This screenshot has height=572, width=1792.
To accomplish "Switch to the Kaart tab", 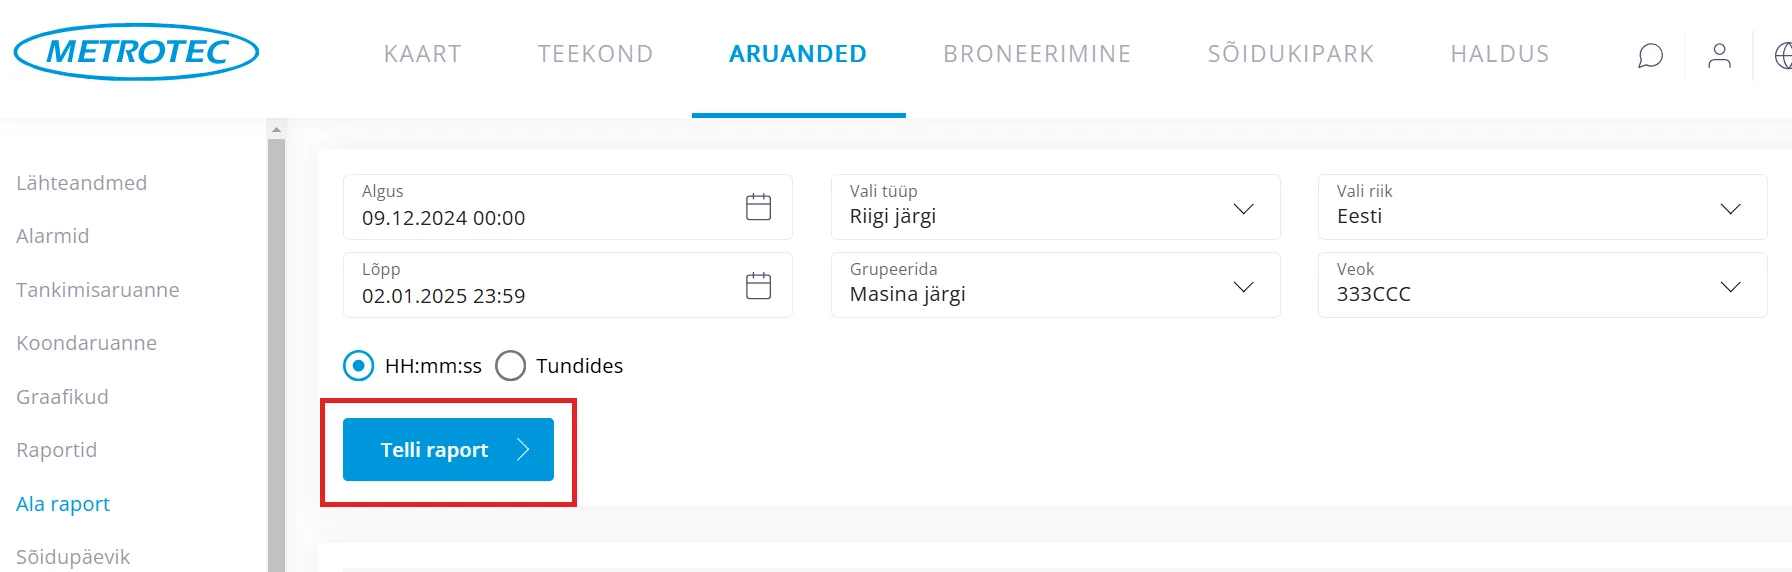I will 422,54.
